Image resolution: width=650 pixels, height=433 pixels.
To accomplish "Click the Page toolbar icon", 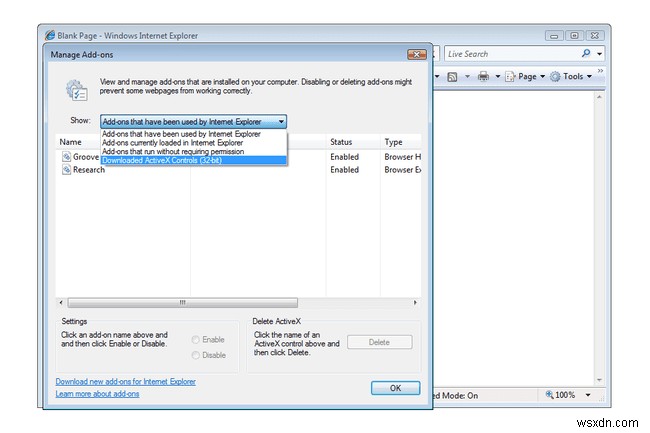I will [510, 77].
